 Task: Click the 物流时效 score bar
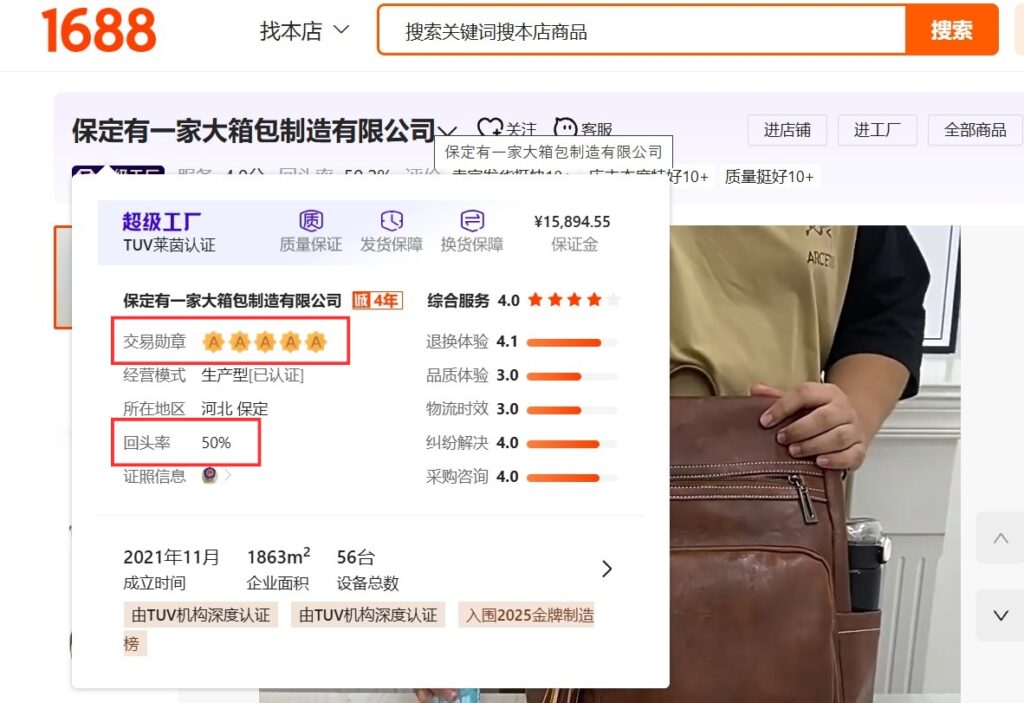point(572,410)
